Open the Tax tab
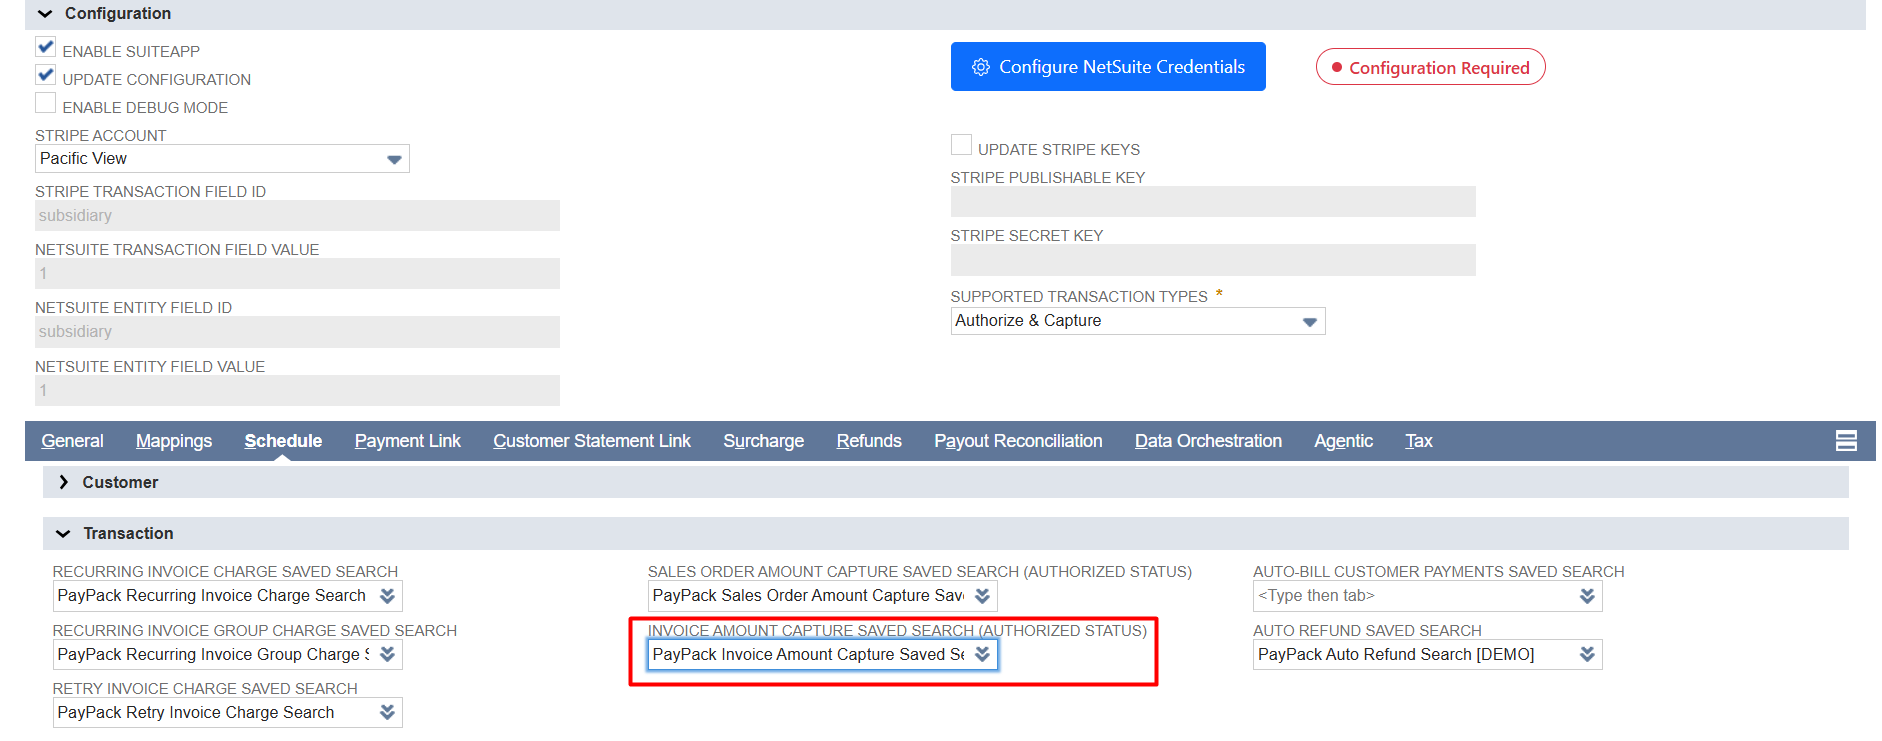Image resolution: width=1882 pixels, height=741 pixels. (1419, 441)
